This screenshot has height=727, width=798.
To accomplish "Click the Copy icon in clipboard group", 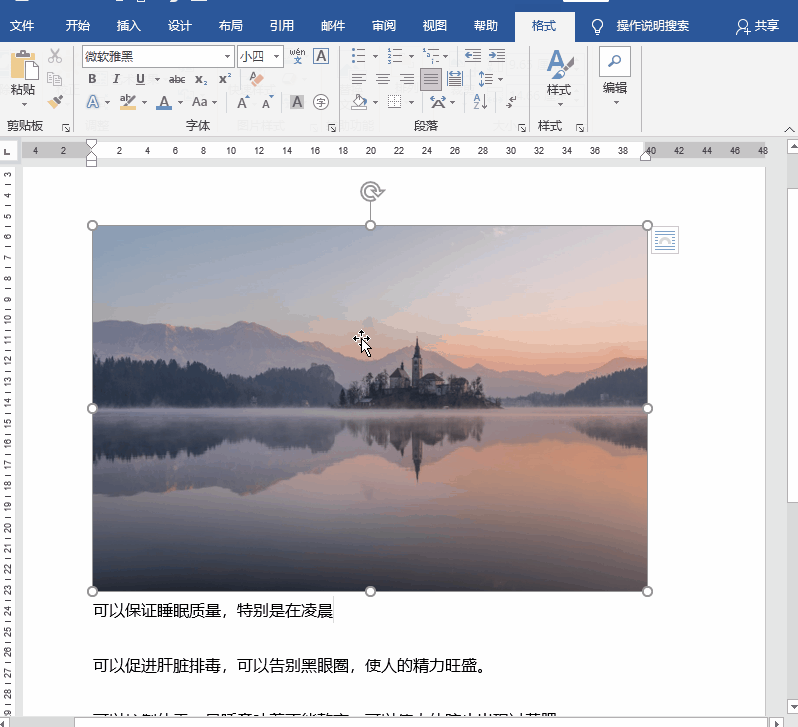I will (x=54, y=78).
